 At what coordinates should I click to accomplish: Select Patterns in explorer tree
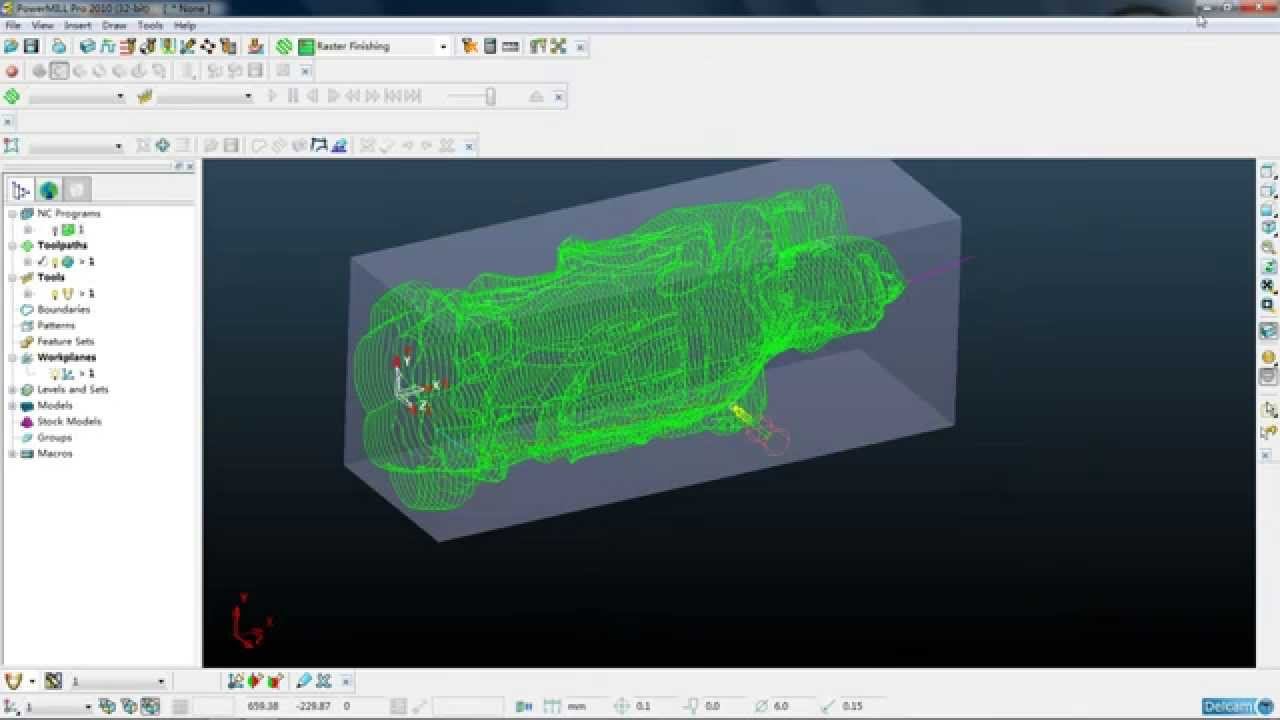click(56, 326)
